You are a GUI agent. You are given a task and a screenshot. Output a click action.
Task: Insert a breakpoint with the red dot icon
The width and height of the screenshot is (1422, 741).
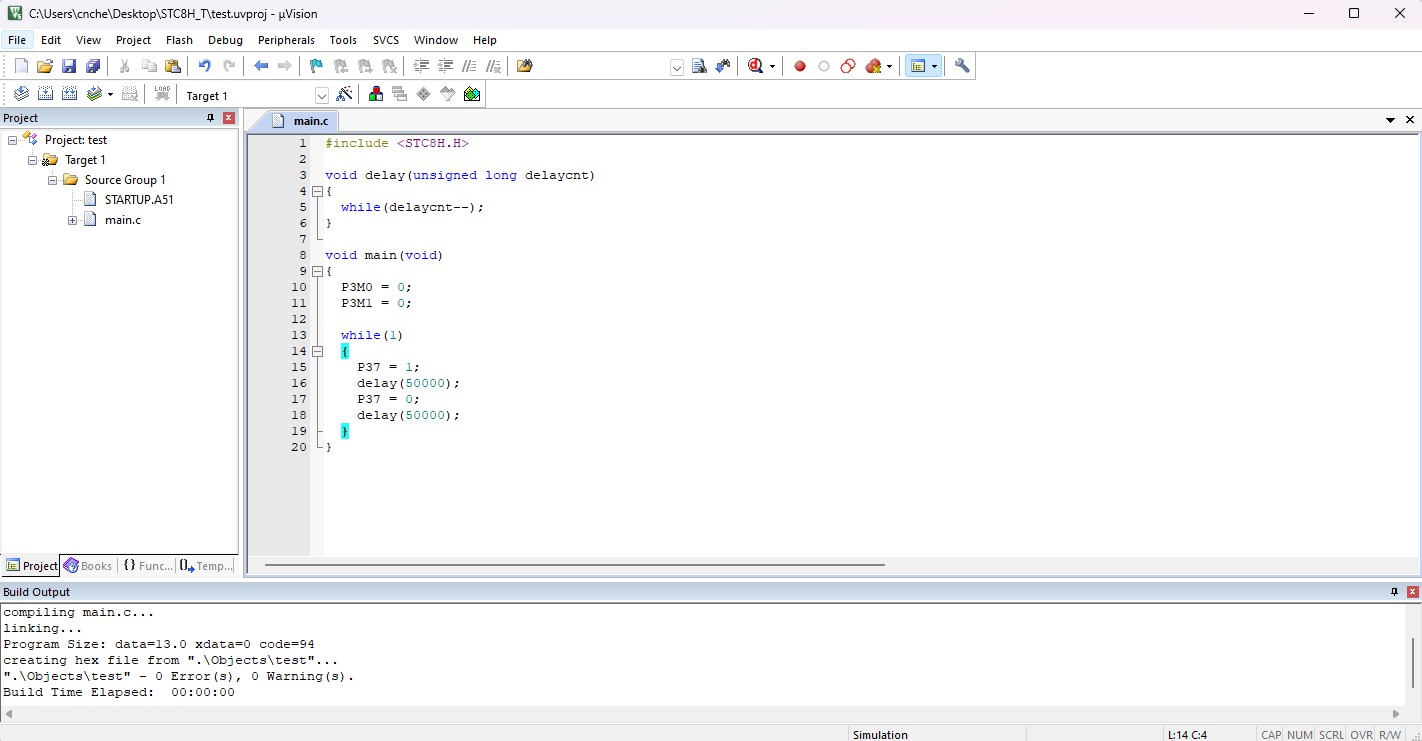[800, 66]
